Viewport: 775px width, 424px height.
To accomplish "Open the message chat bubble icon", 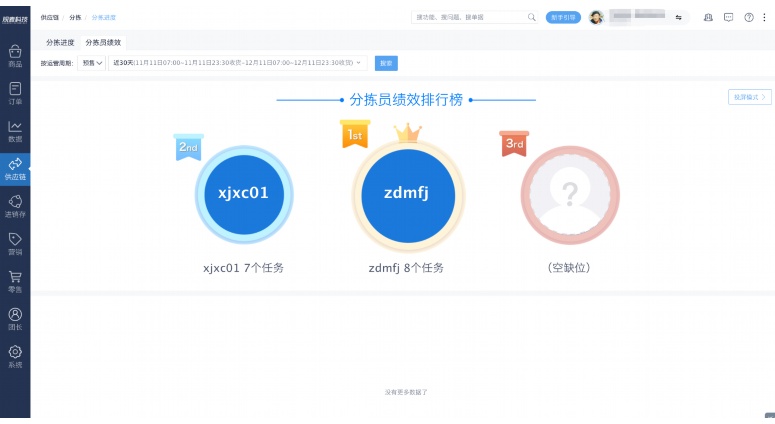I will tap(729, 17).
